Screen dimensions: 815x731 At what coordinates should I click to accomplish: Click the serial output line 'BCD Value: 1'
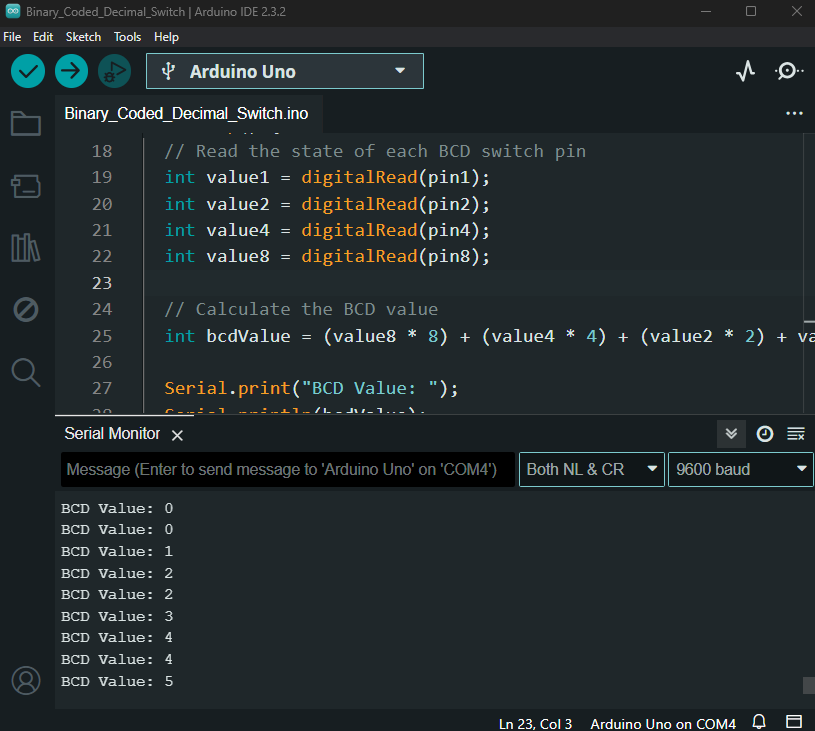117,552
